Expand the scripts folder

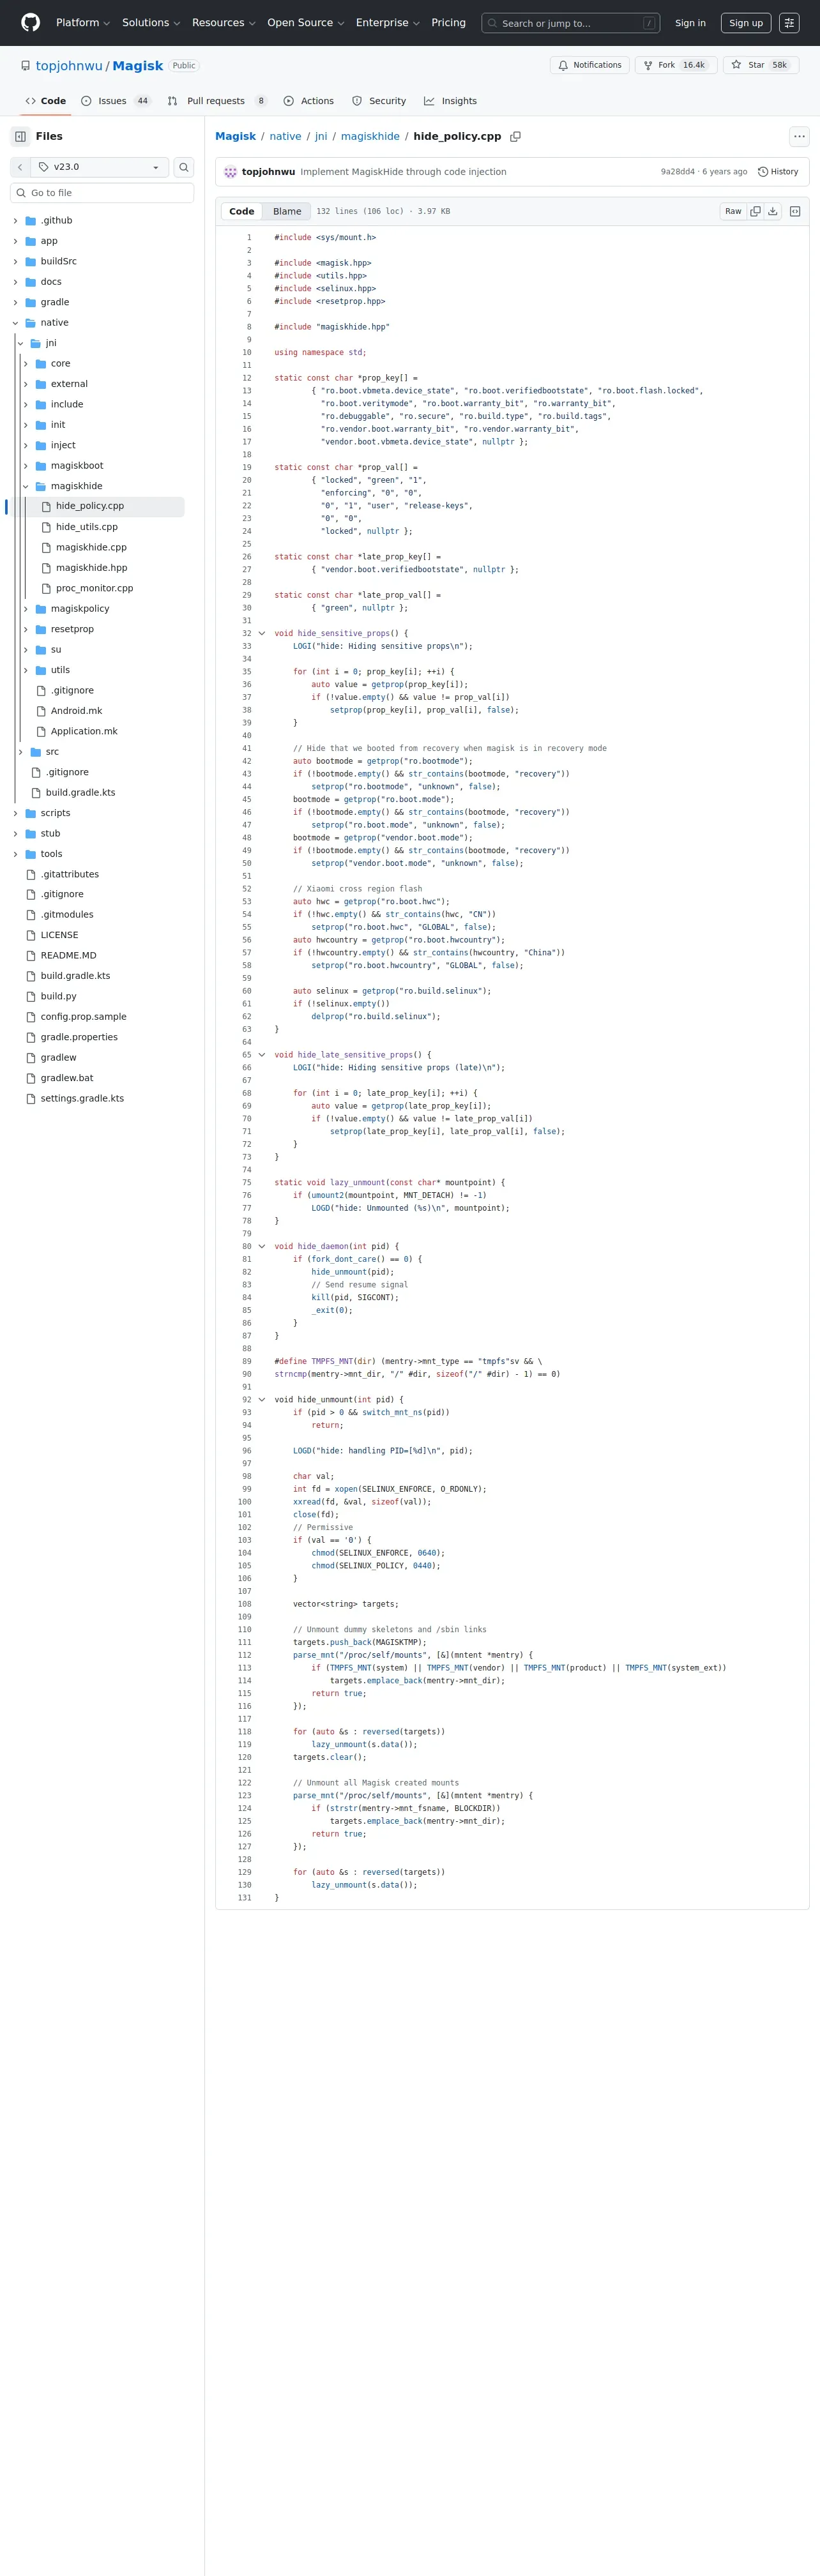[x=15, y=813]
